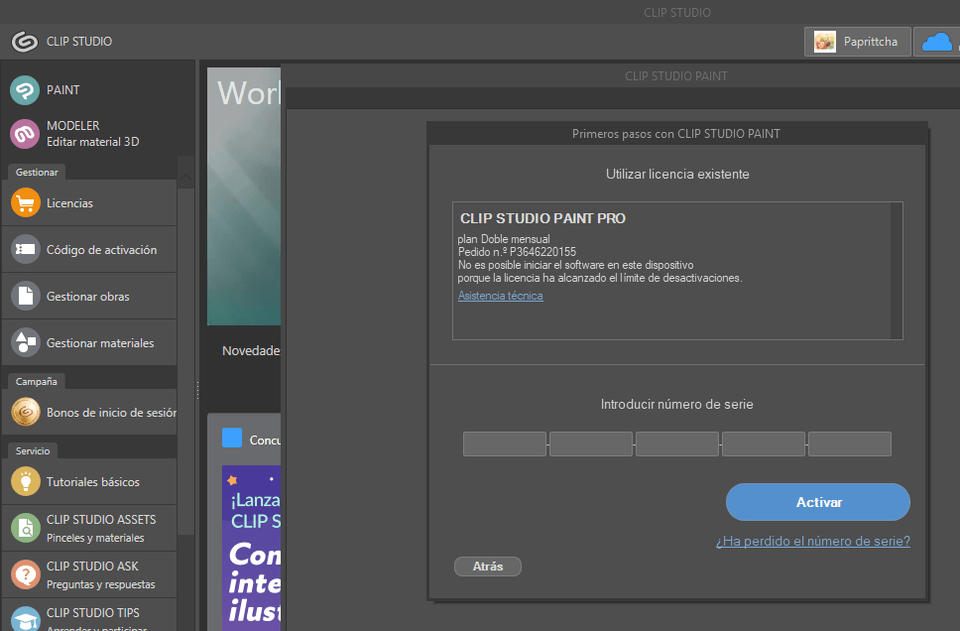The image size is (960, 631).
Task: Focus the fifth serial number field
Action: [850, 444]
